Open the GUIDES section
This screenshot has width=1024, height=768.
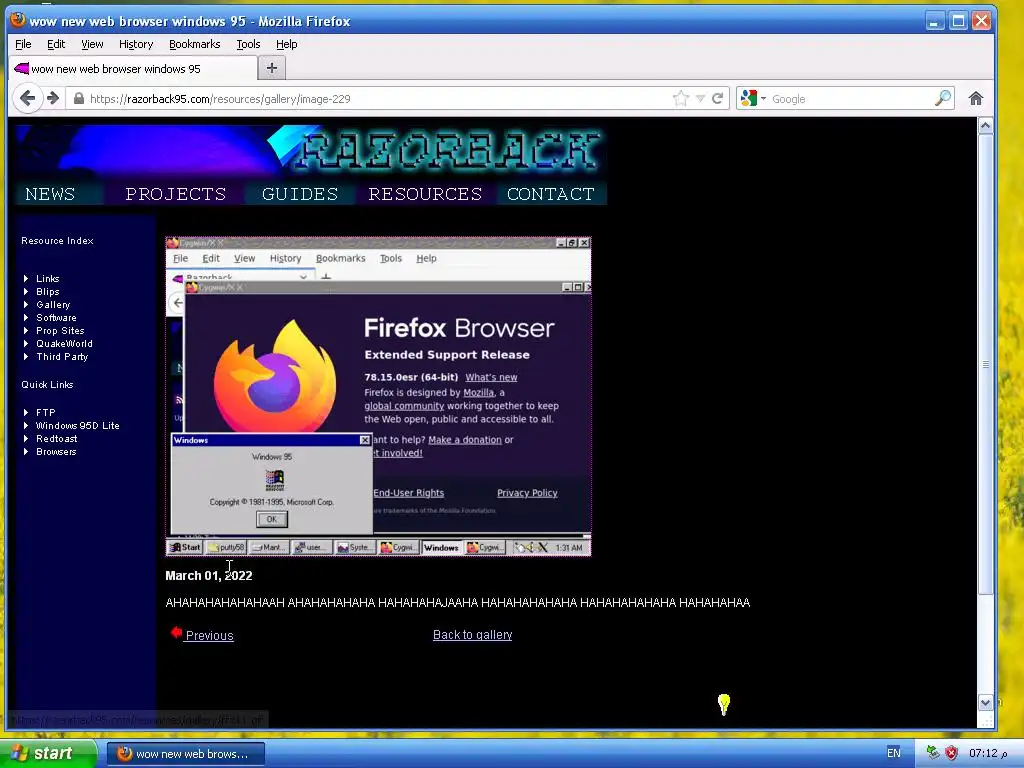300,194
